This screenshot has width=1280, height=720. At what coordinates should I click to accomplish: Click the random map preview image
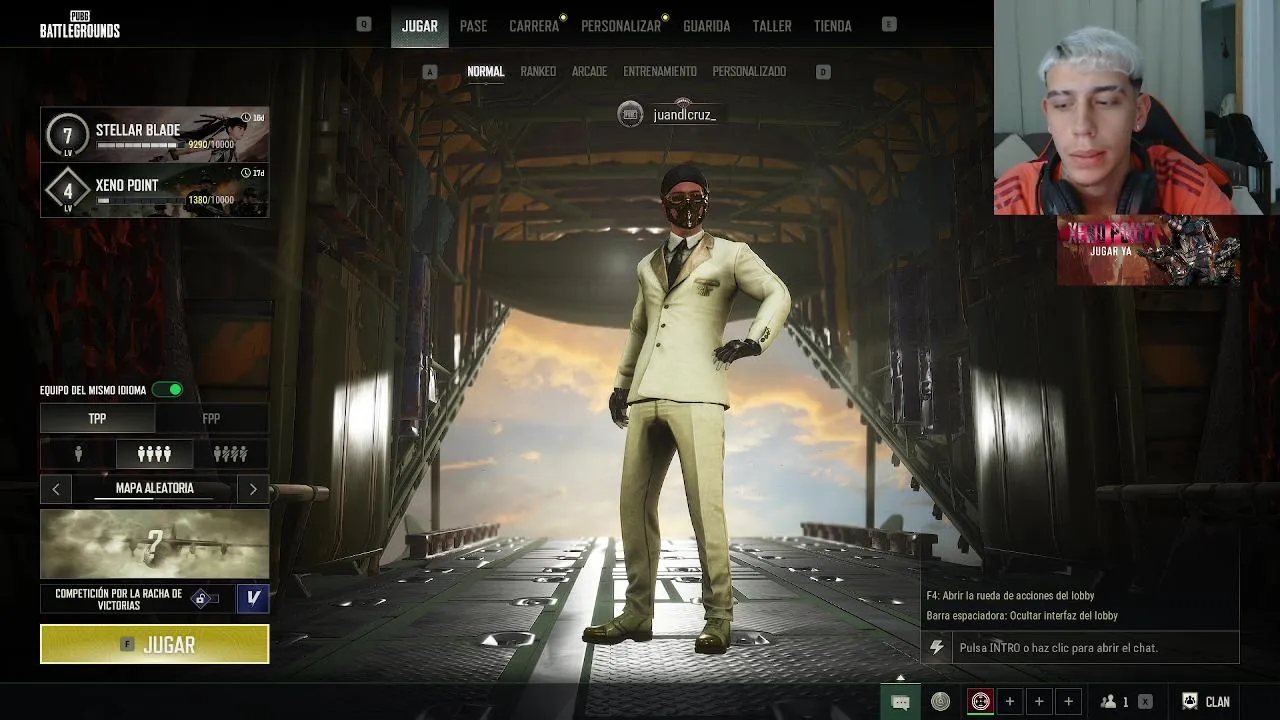tap(155, 544)
